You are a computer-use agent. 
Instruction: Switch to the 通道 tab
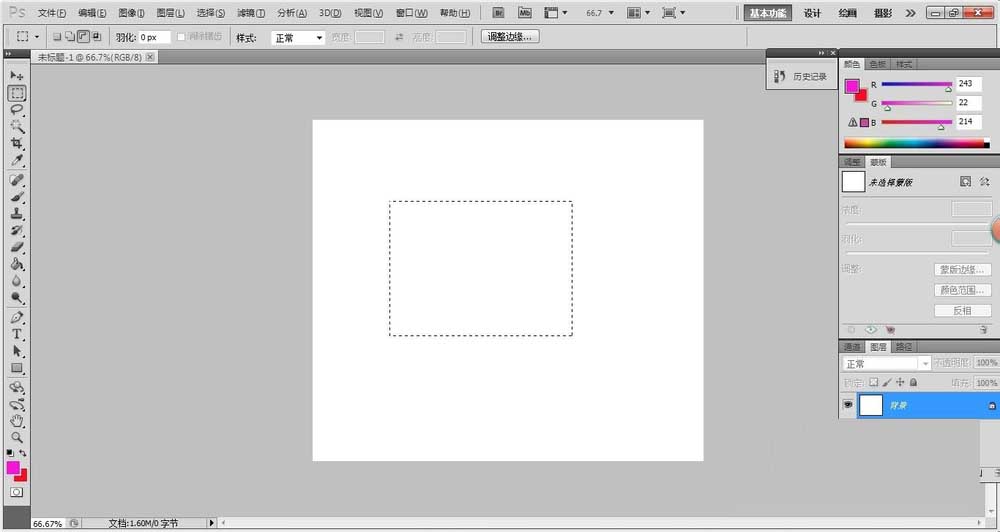coord(852,347)
